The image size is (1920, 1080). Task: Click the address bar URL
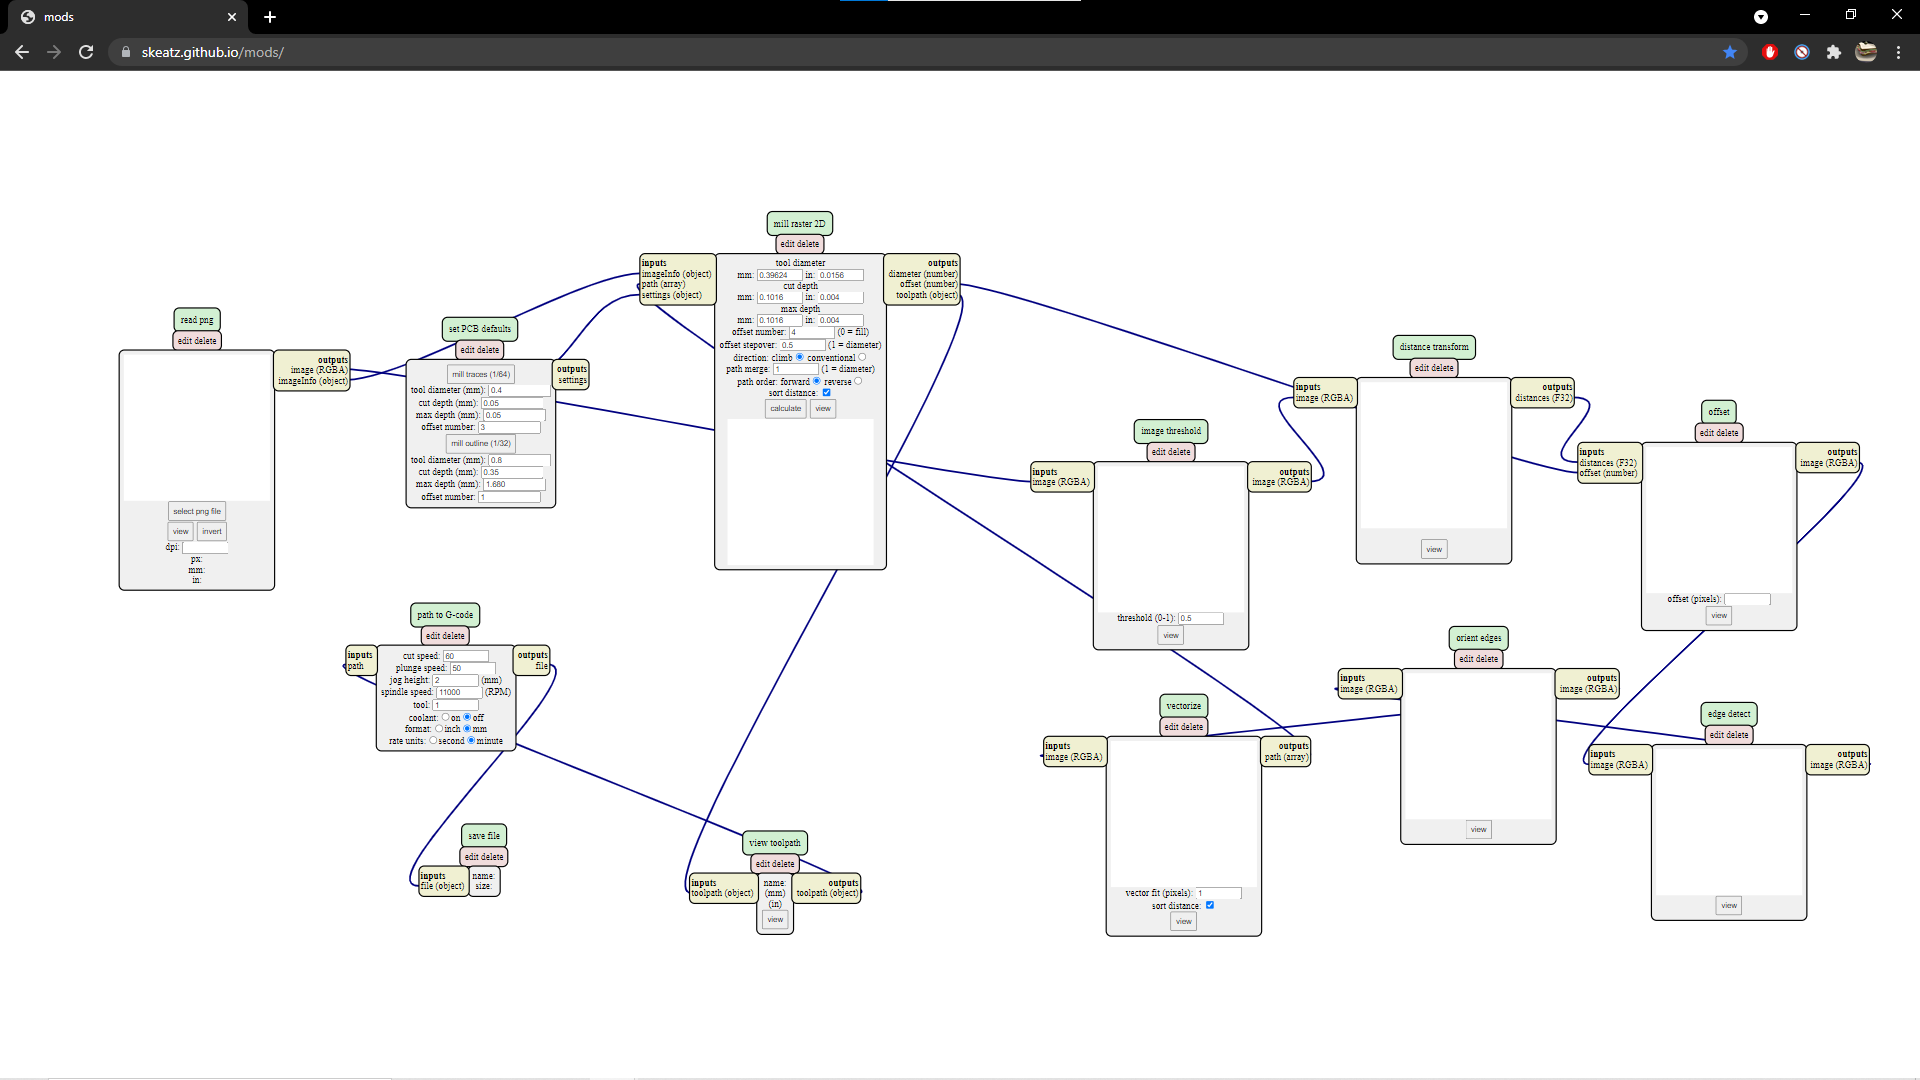(x=212, y=52)
